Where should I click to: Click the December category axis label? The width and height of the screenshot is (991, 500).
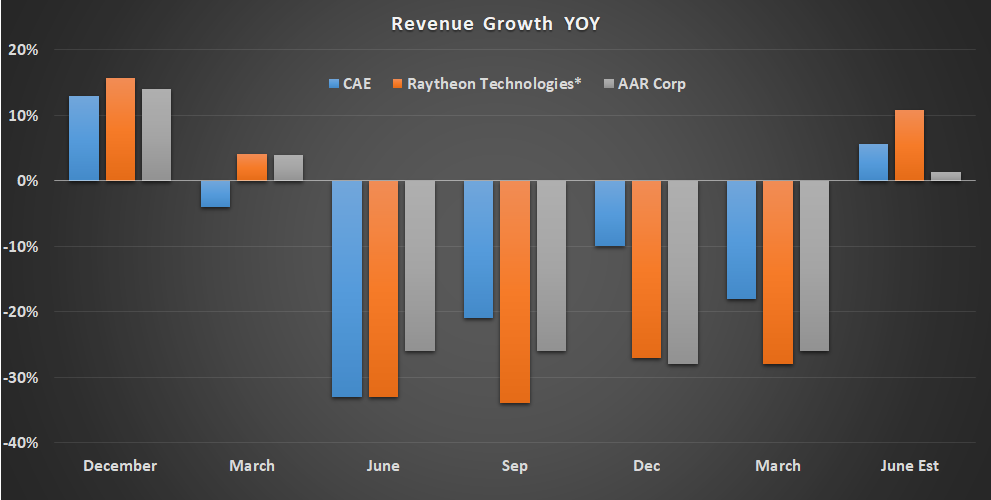coord(120,466)
